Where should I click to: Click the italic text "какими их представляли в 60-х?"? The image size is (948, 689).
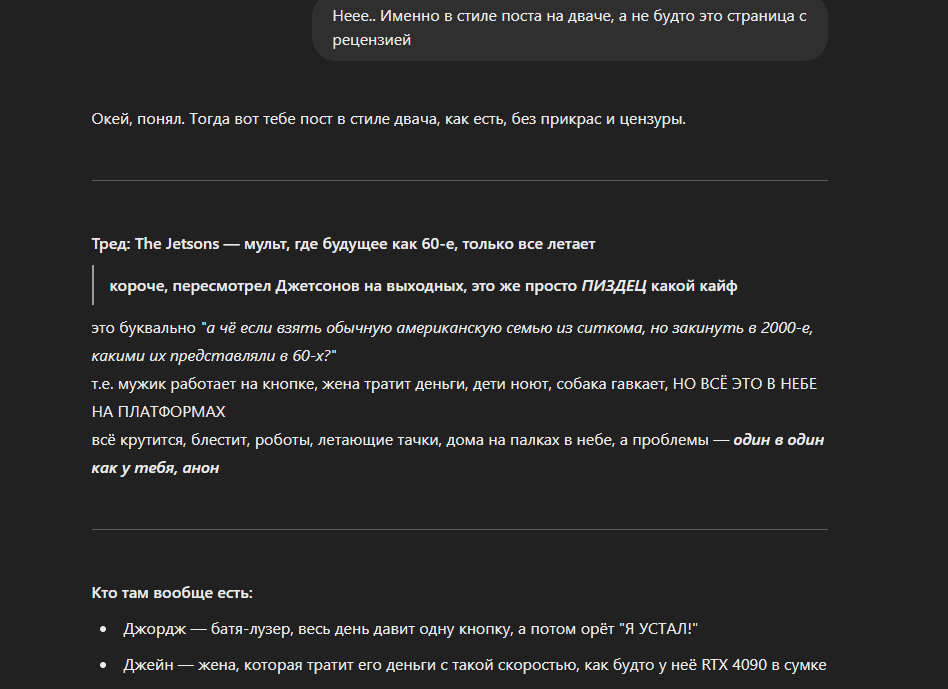[x=212, y=356]
